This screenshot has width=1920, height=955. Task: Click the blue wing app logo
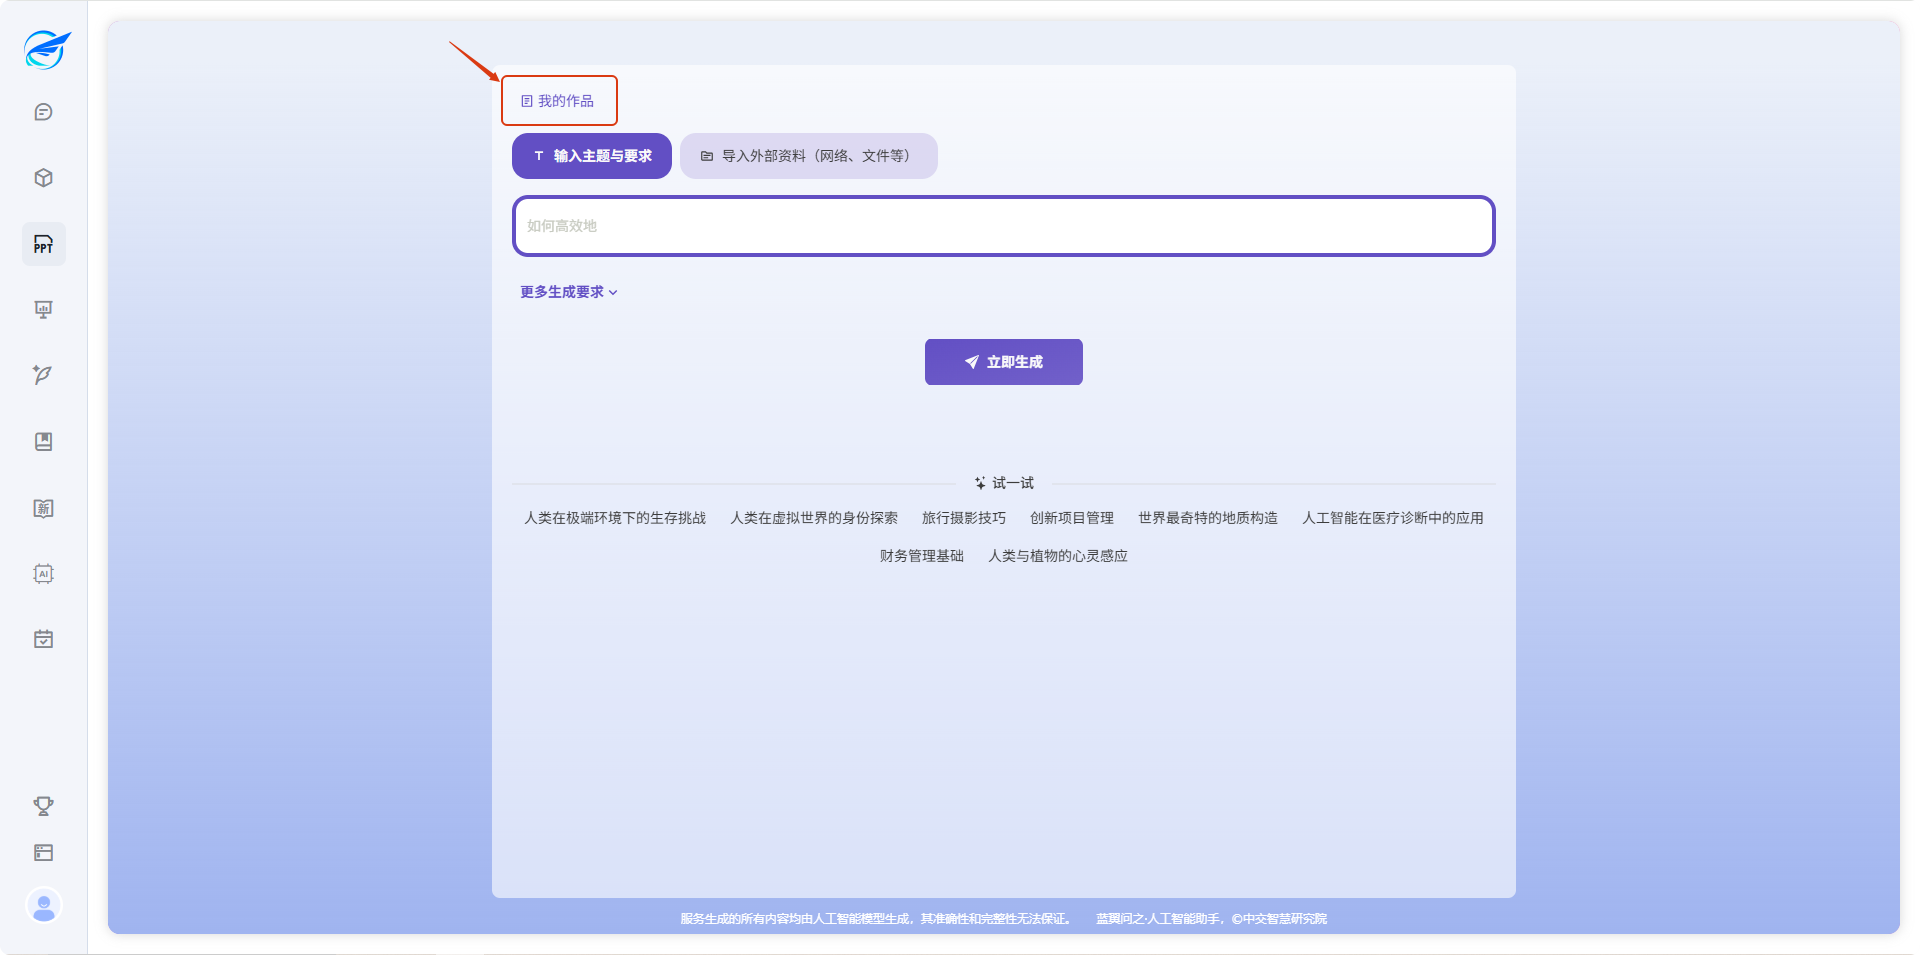(x=46, y=48)
